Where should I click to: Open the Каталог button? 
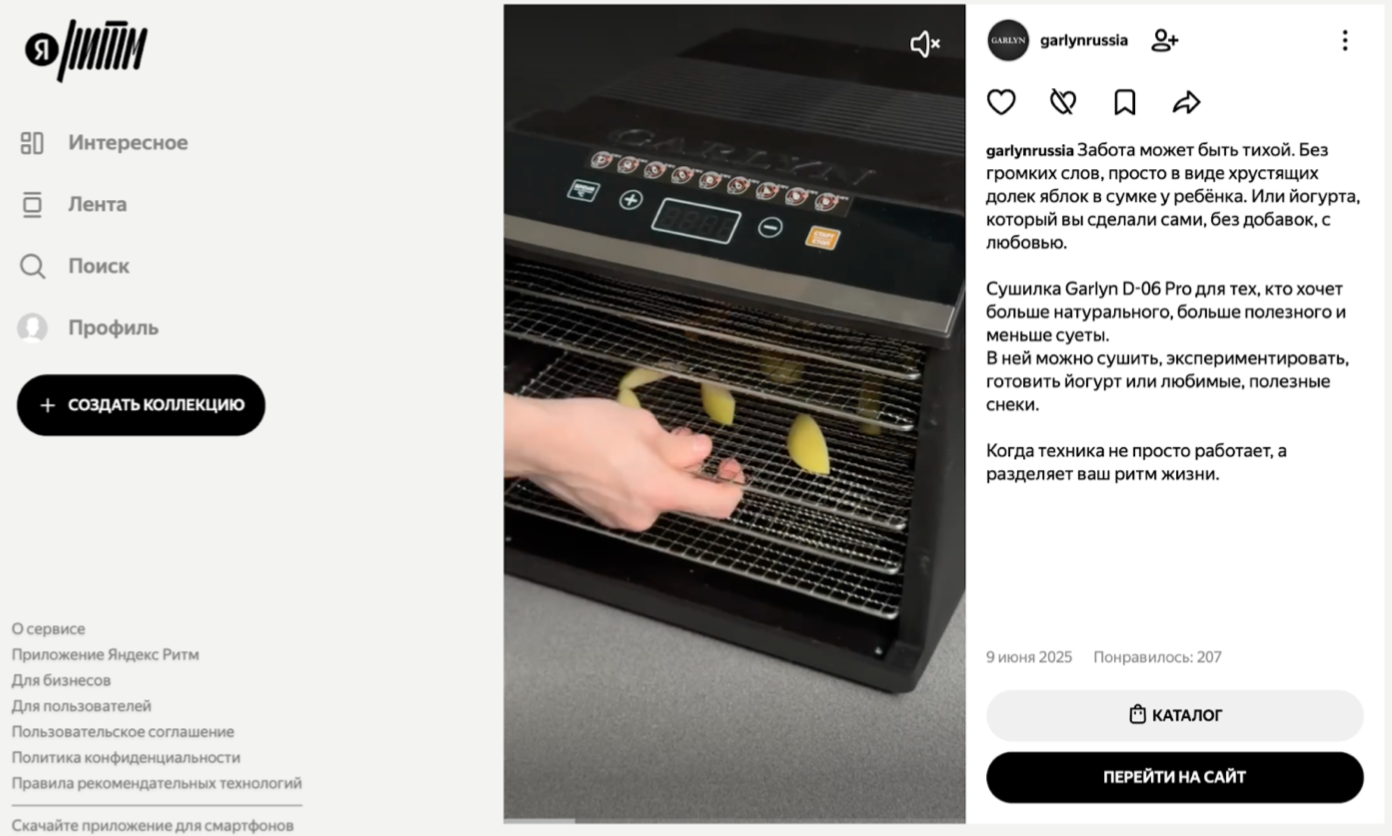click(1175, 715)
